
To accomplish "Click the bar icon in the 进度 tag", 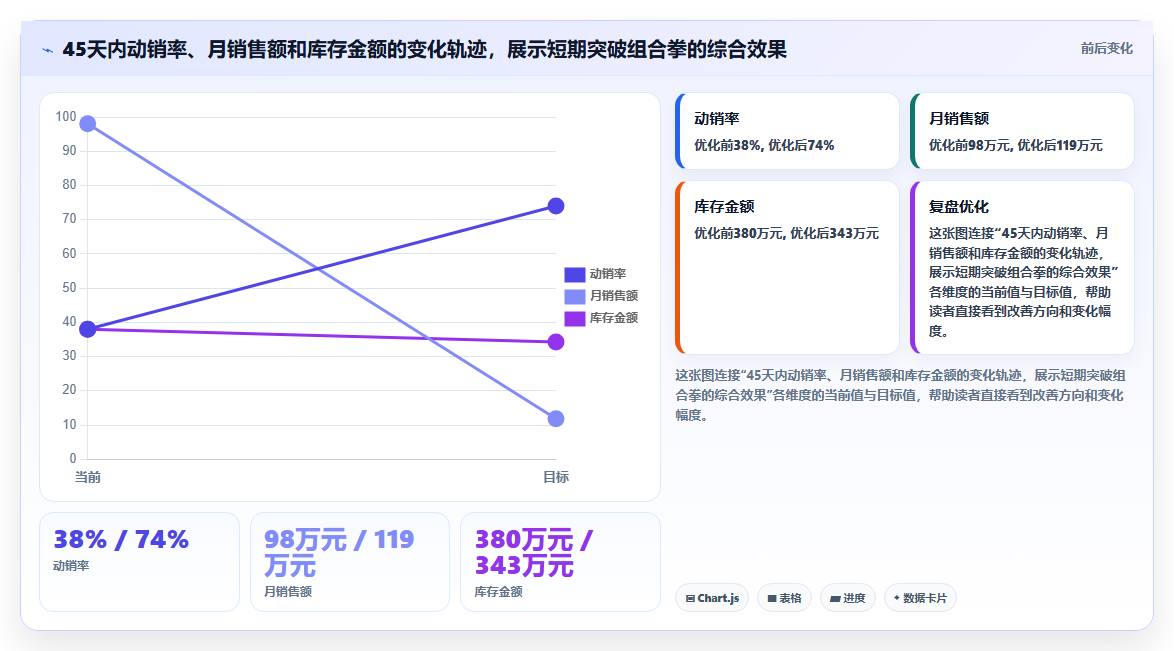I will pyautogui.click(x=835, y=599).
